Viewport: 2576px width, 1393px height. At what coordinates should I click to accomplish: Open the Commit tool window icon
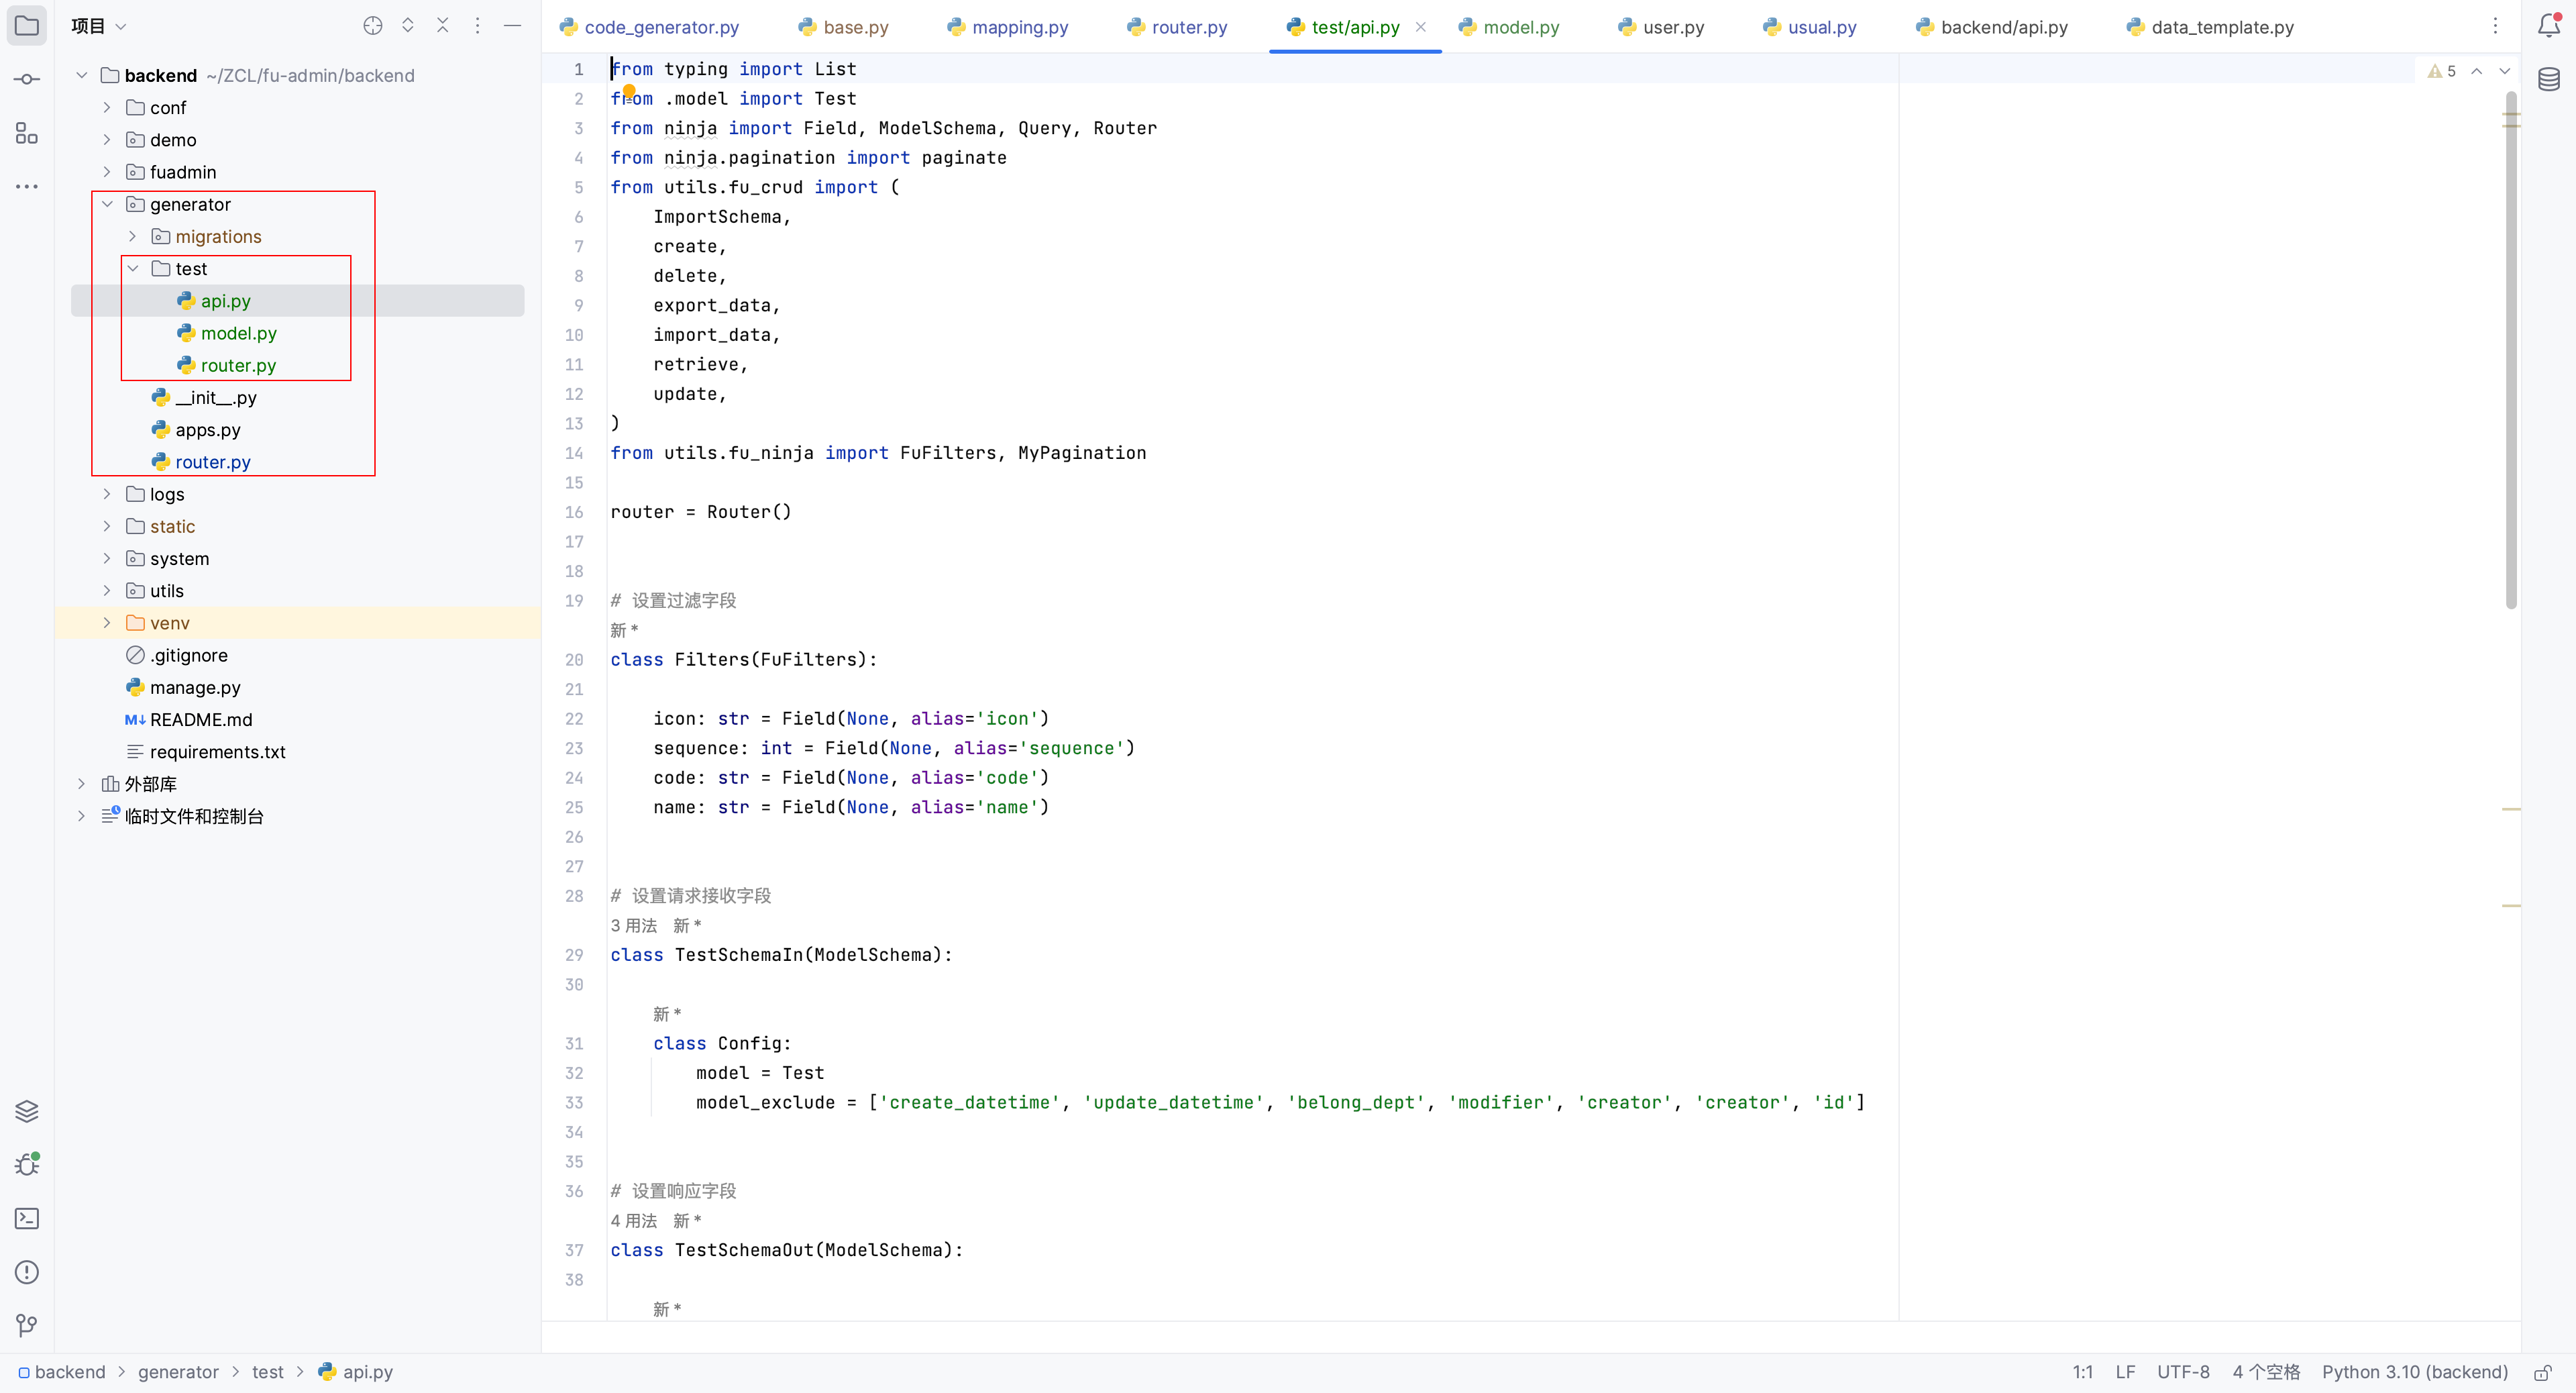tap(27, 79)
